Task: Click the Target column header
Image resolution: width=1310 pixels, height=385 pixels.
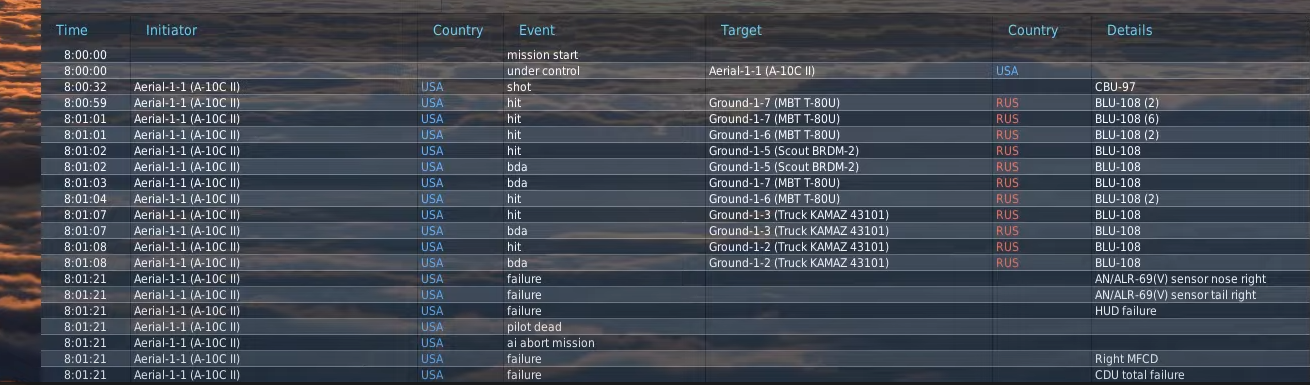Action: point(741,30)
